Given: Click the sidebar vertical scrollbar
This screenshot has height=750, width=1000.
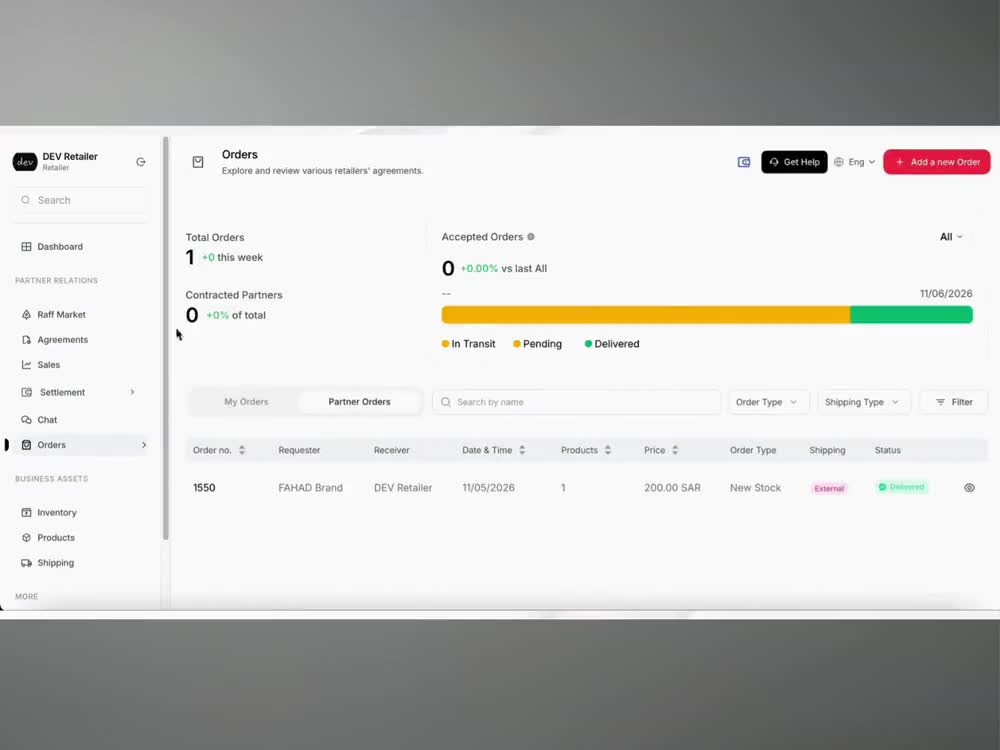Looking at the screenshot, I should (166, 338).
